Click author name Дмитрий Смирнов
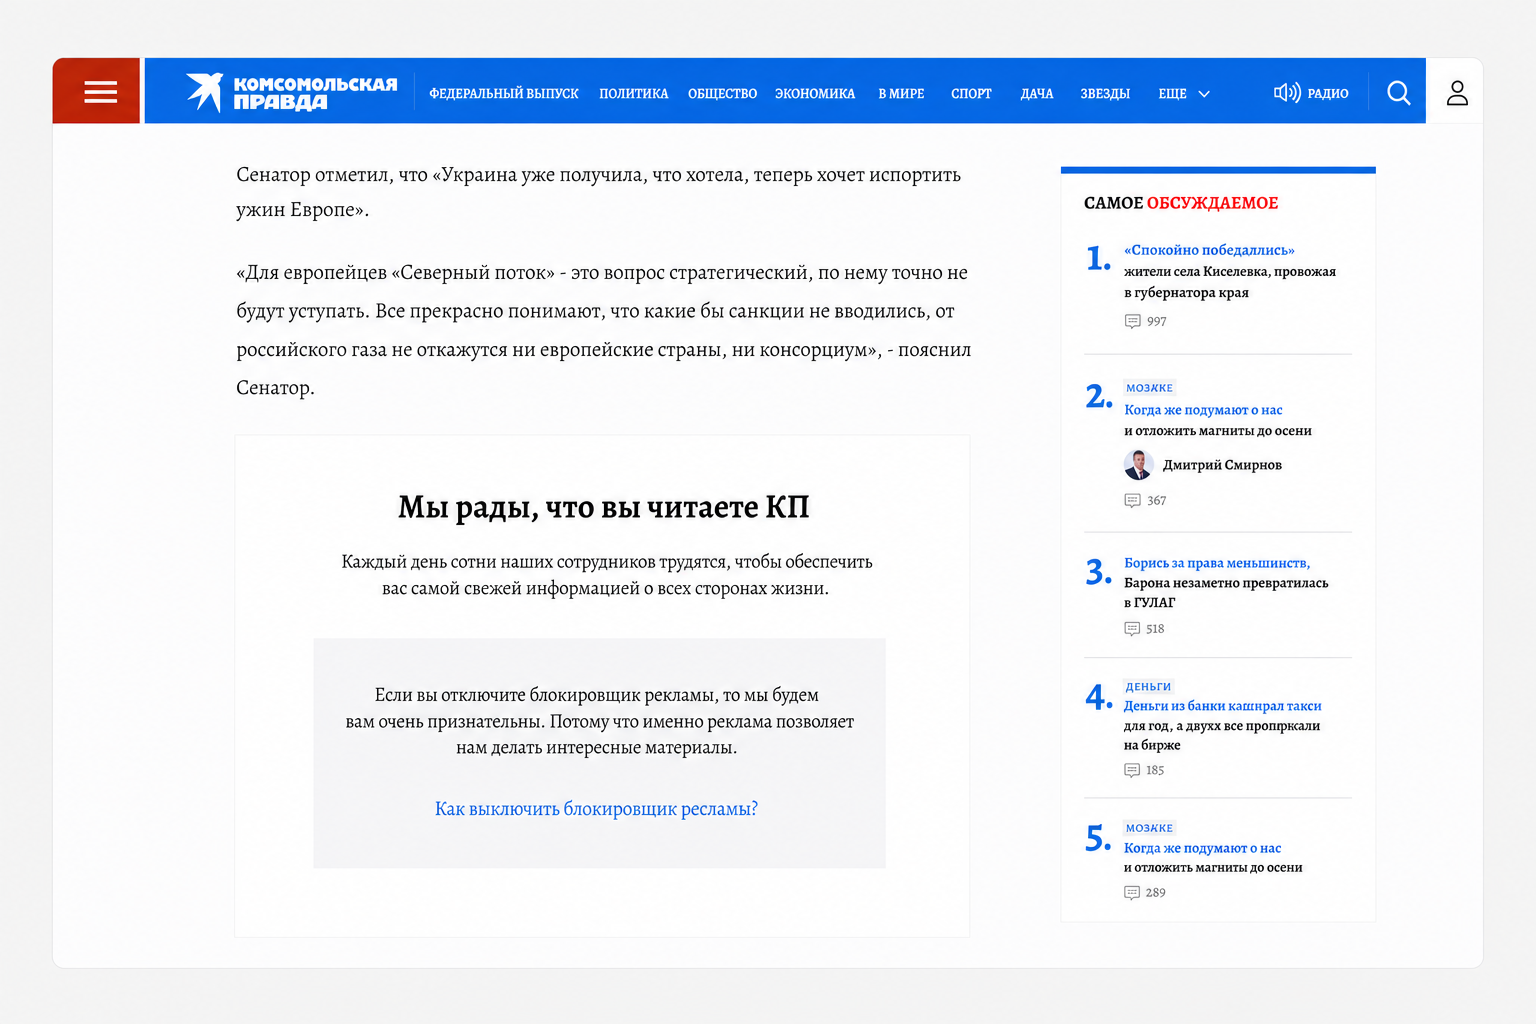 (1222, 465)
